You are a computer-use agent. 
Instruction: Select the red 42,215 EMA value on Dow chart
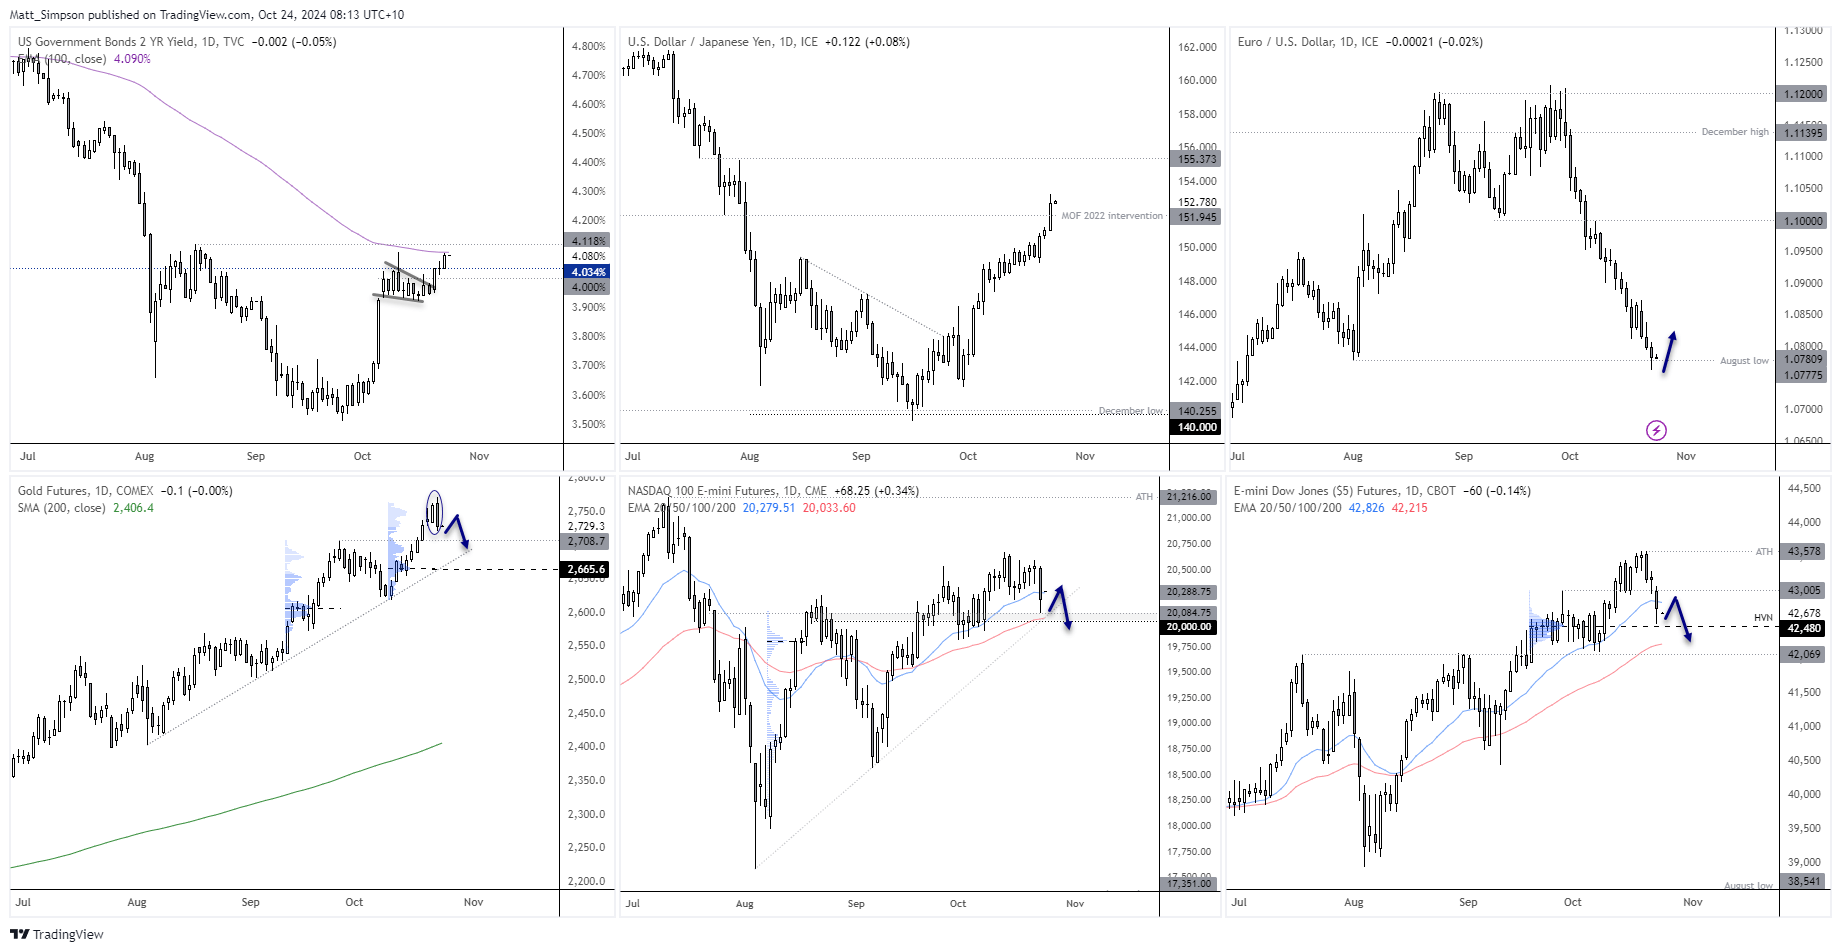[1410, 508]
